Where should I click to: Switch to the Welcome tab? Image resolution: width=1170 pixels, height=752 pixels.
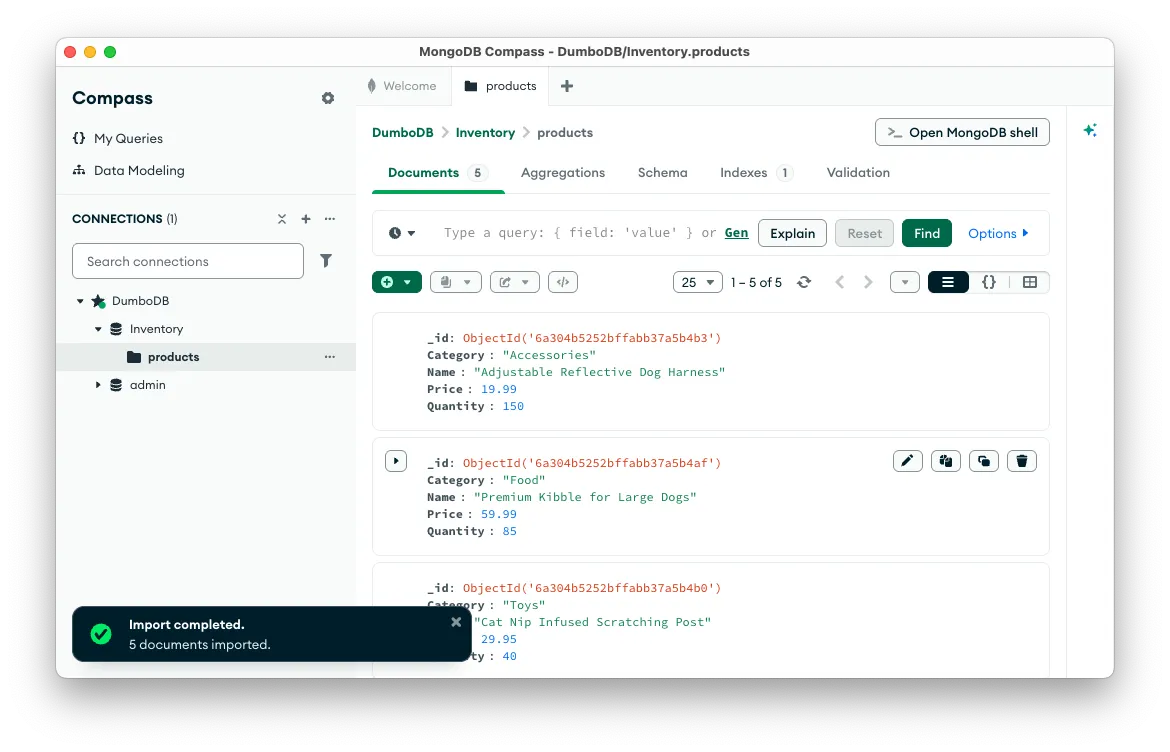click(x=403, y=87)
